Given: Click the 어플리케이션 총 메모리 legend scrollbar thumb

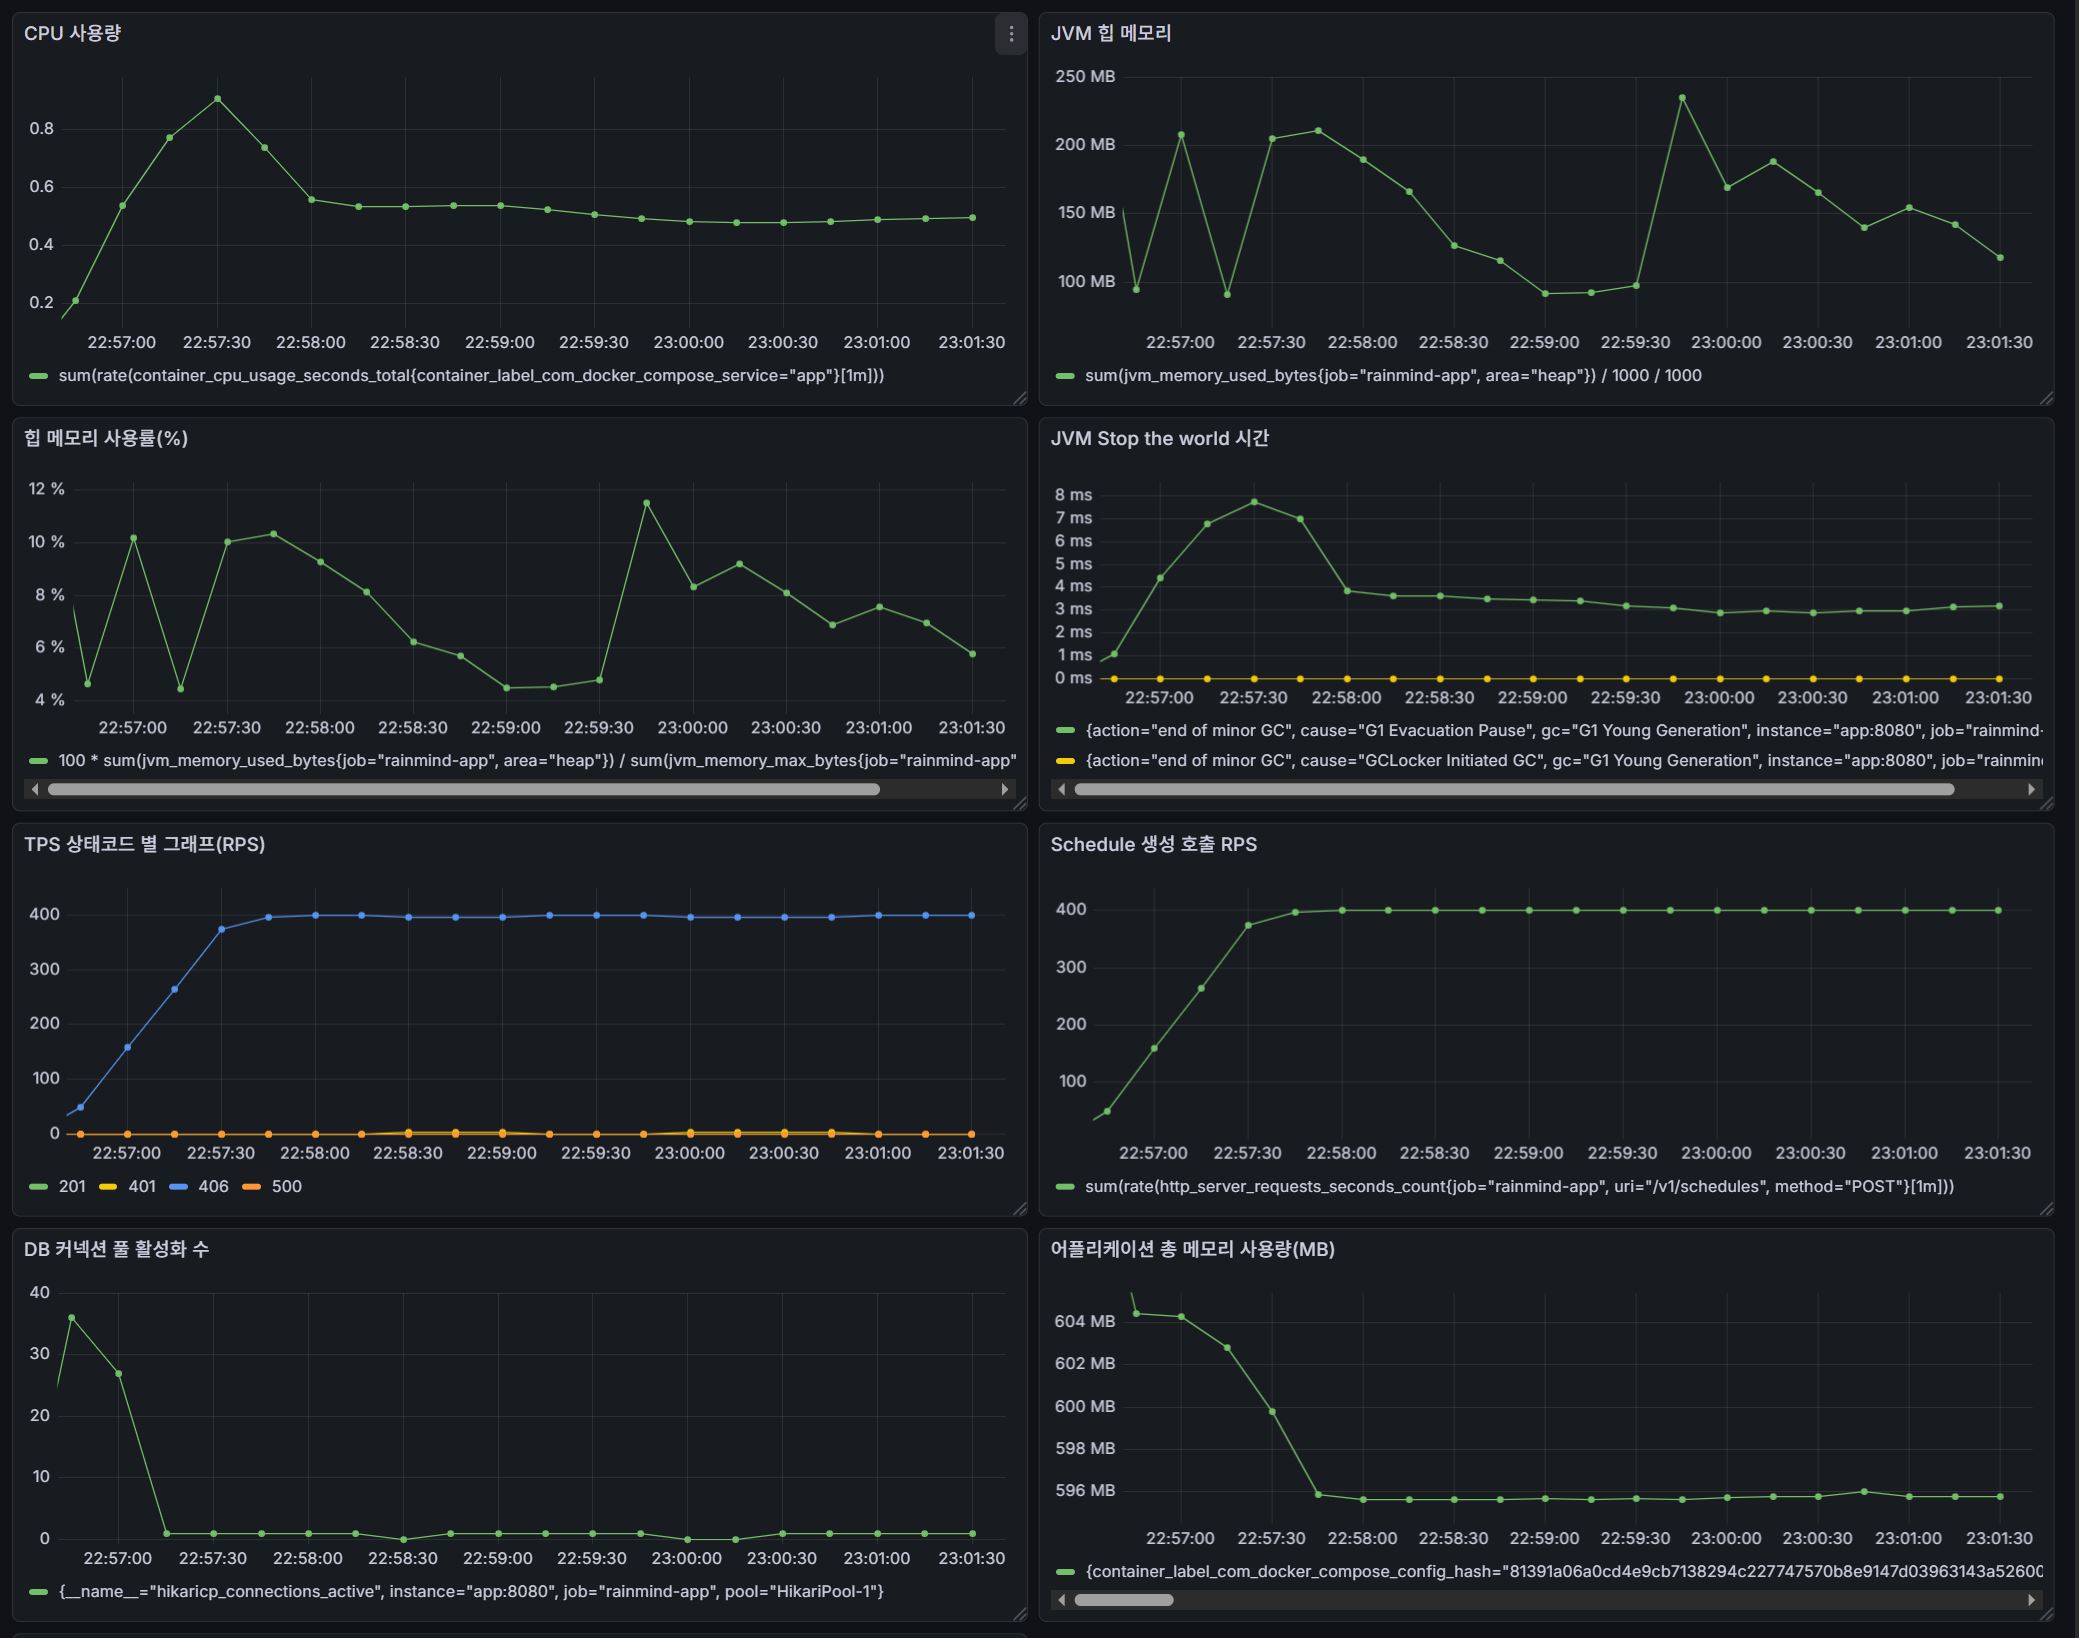Looking at the screenshot, I should (x=1123, y=1600).
